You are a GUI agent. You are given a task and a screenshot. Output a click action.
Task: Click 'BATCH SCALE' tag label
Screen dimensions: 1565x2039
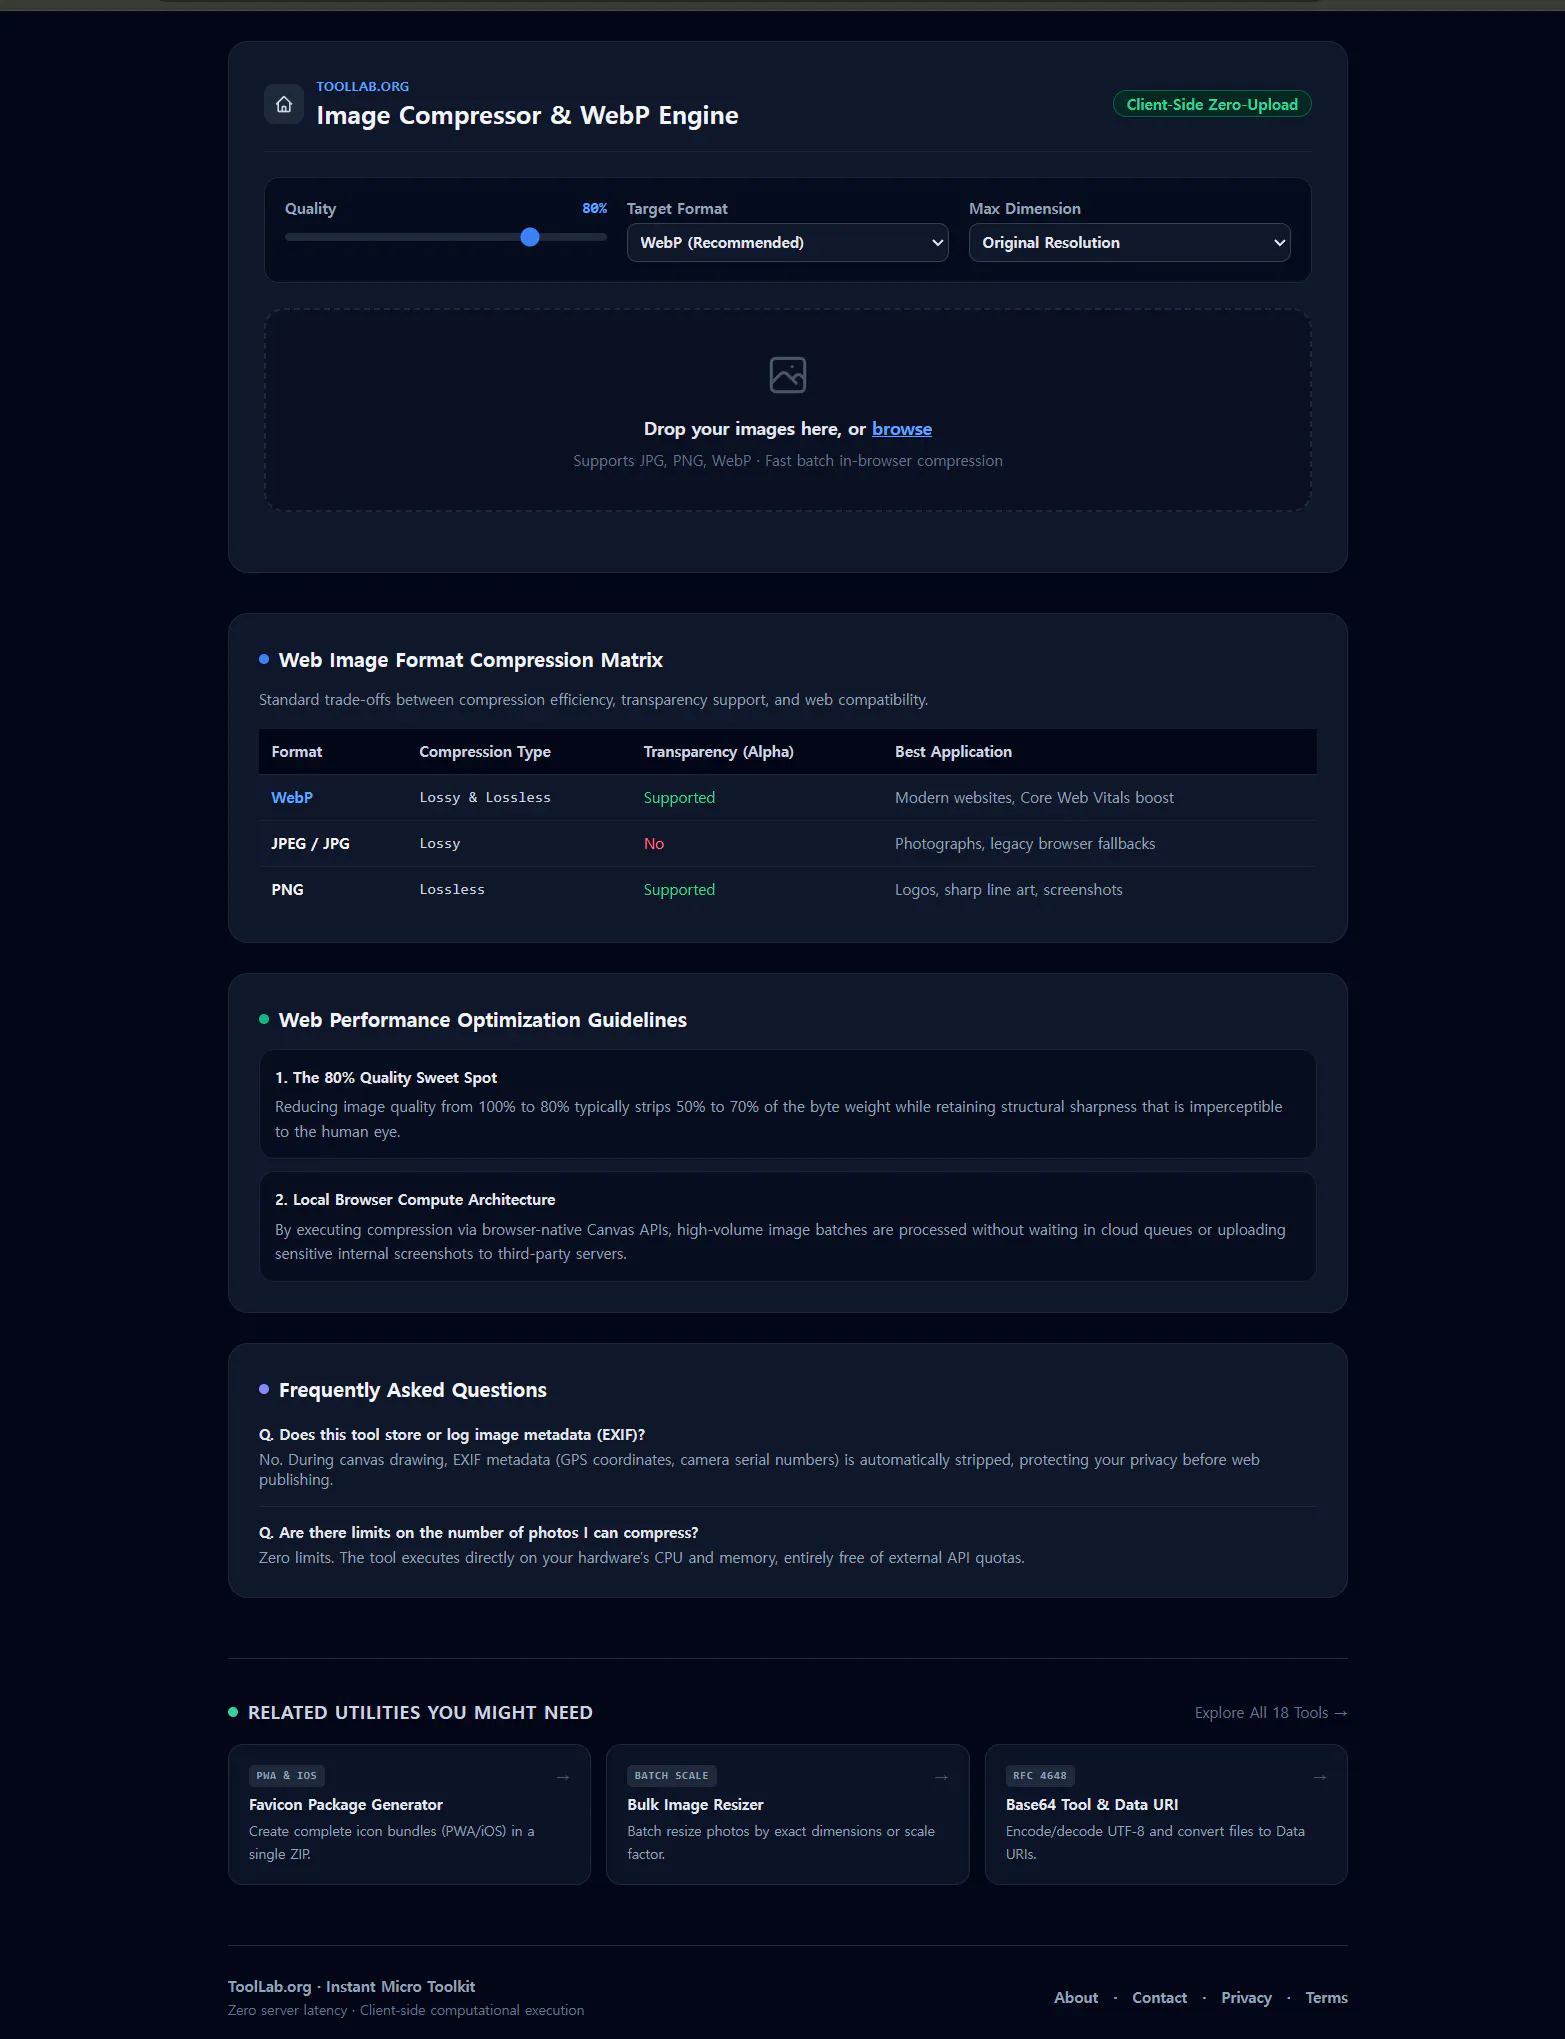[x=672, y=1776]
